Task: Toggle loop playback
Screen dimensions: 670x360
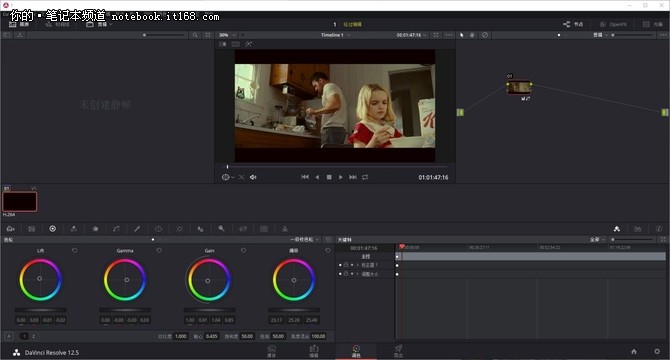Action: point(365,177)
